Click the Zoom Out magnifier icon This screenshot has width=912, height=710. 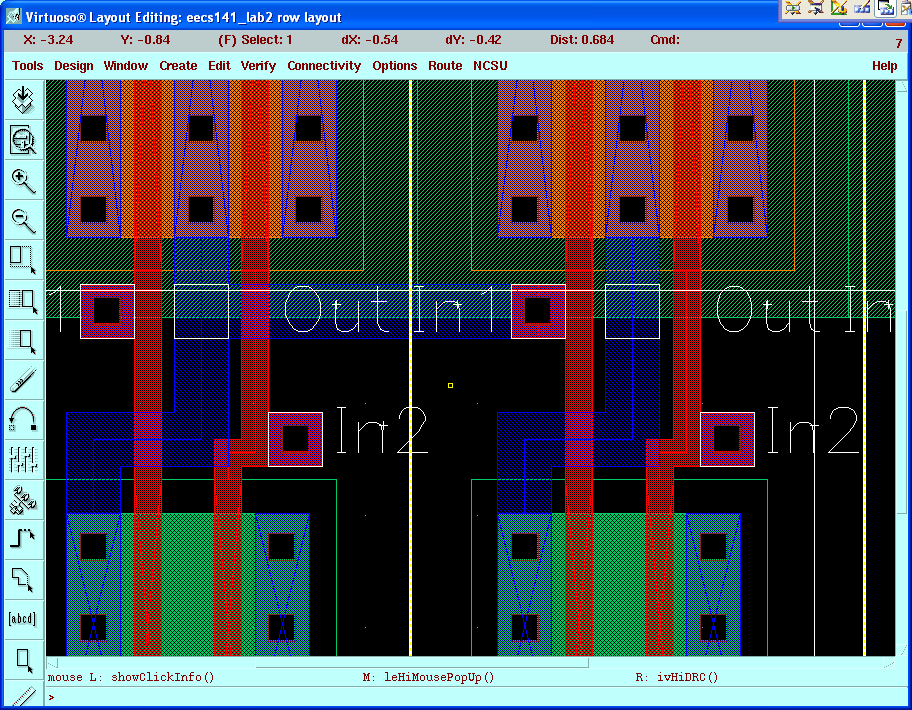pos(23,220)
